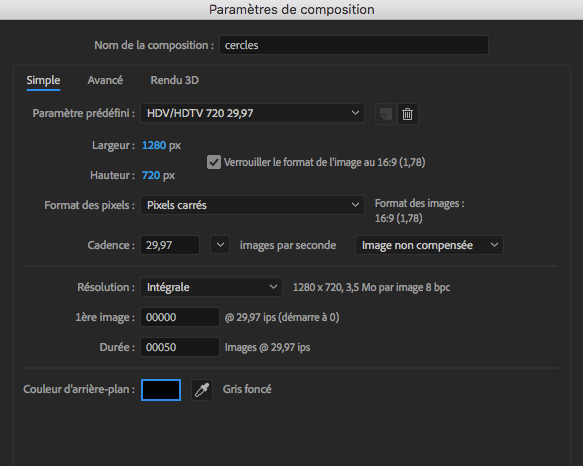Open the Paramètre prédéfini dropdown
Viewport: 583px width, 466px height.
click(252, 113)
